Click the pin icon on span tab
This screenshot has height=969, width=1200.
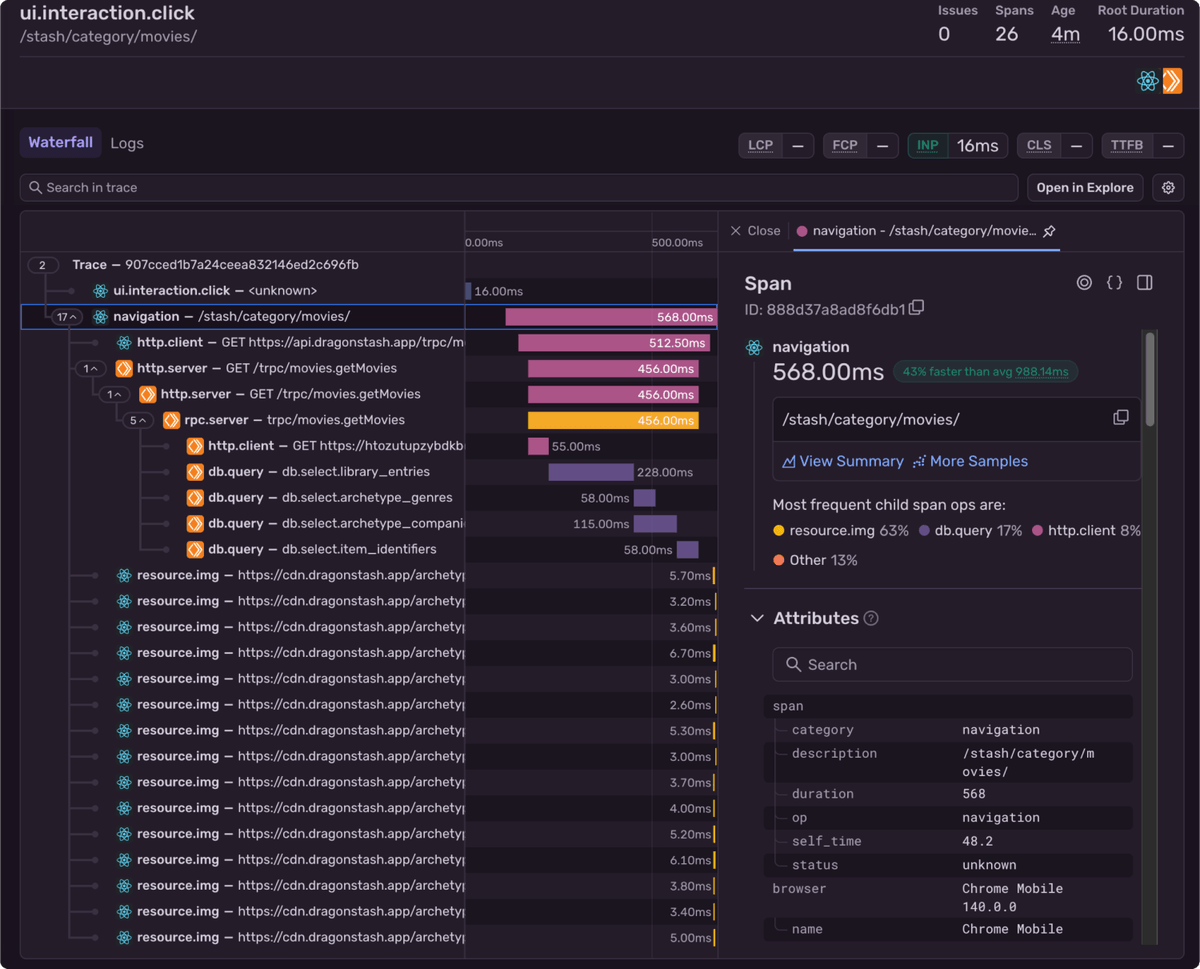pyautogui.click(x=1049, y=231)
